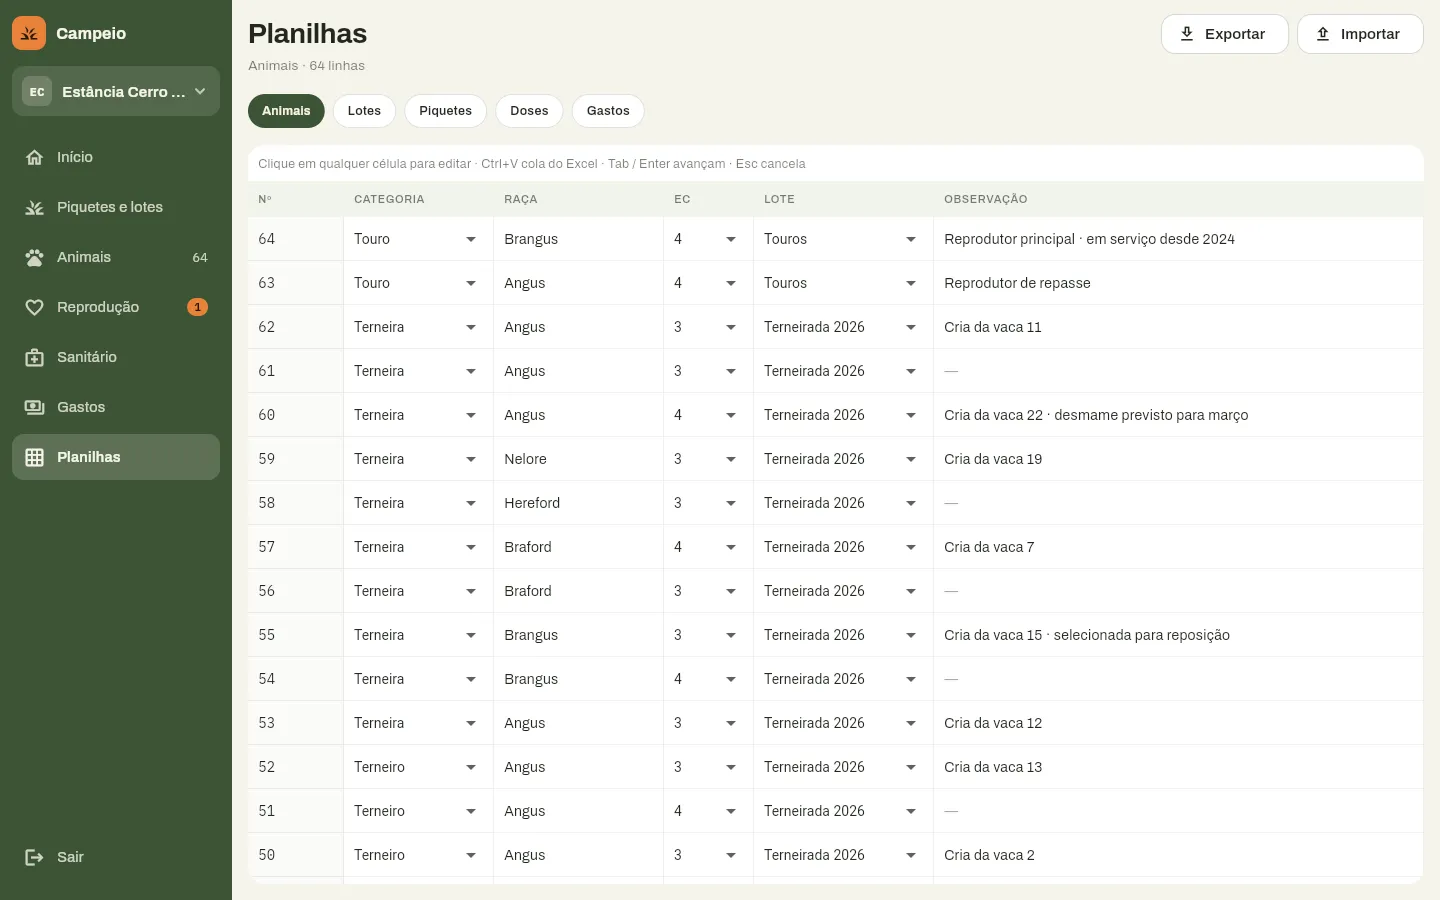The width and height of the screenshot is (1440, 900).
Task: Open Sanitário in the sidebar
Action: point(116,357)
